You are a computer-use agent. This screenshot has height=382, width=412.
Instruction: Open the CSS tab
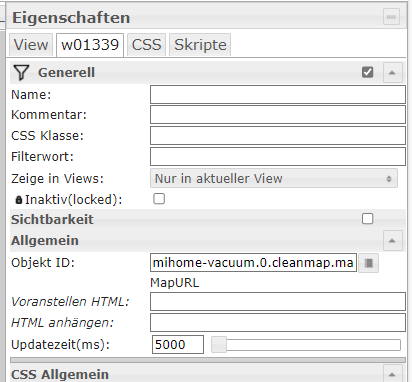pyautogui.click(x=146, y=45)
